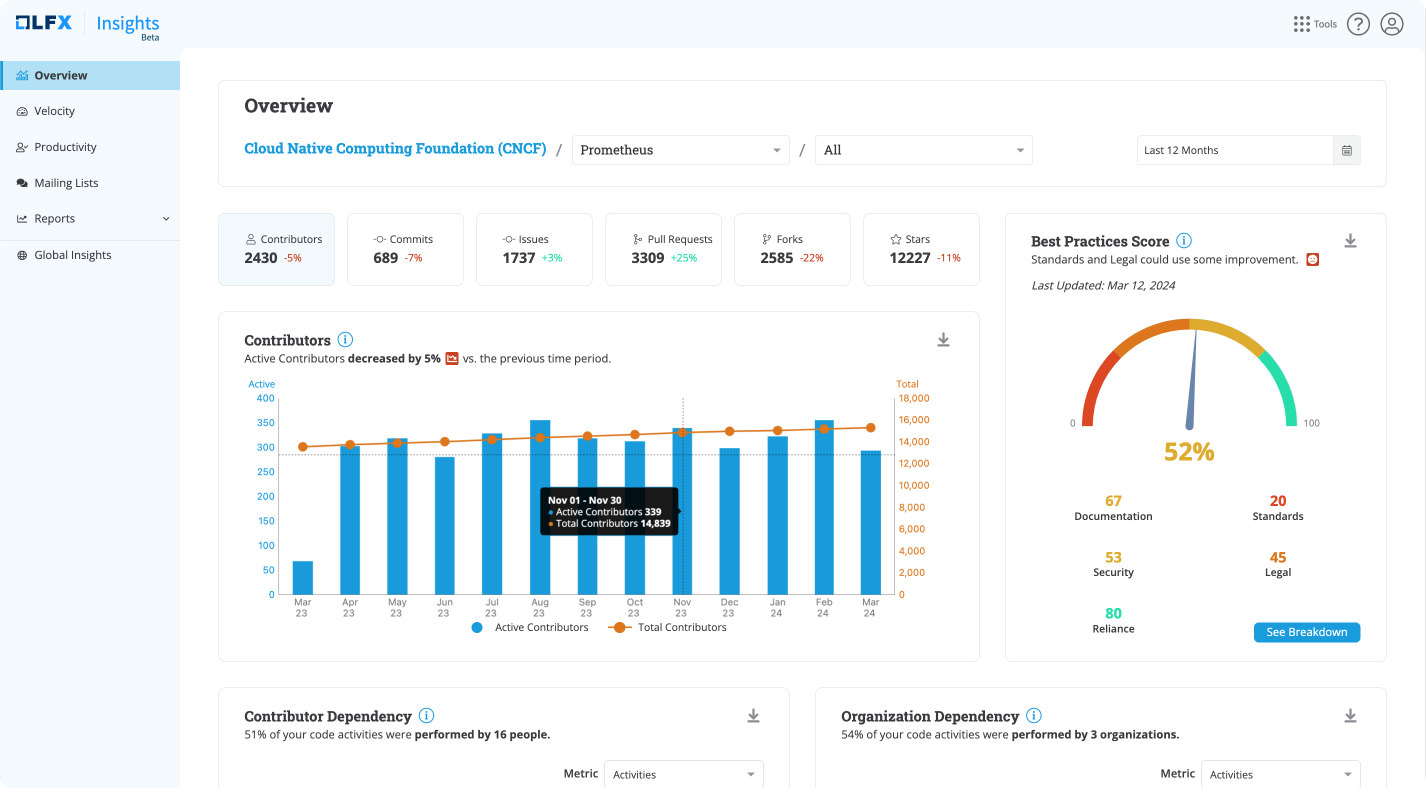Go to Productivity in the sidebar
The height and width of the screenshot is (788, 1426).
(90, 147)
